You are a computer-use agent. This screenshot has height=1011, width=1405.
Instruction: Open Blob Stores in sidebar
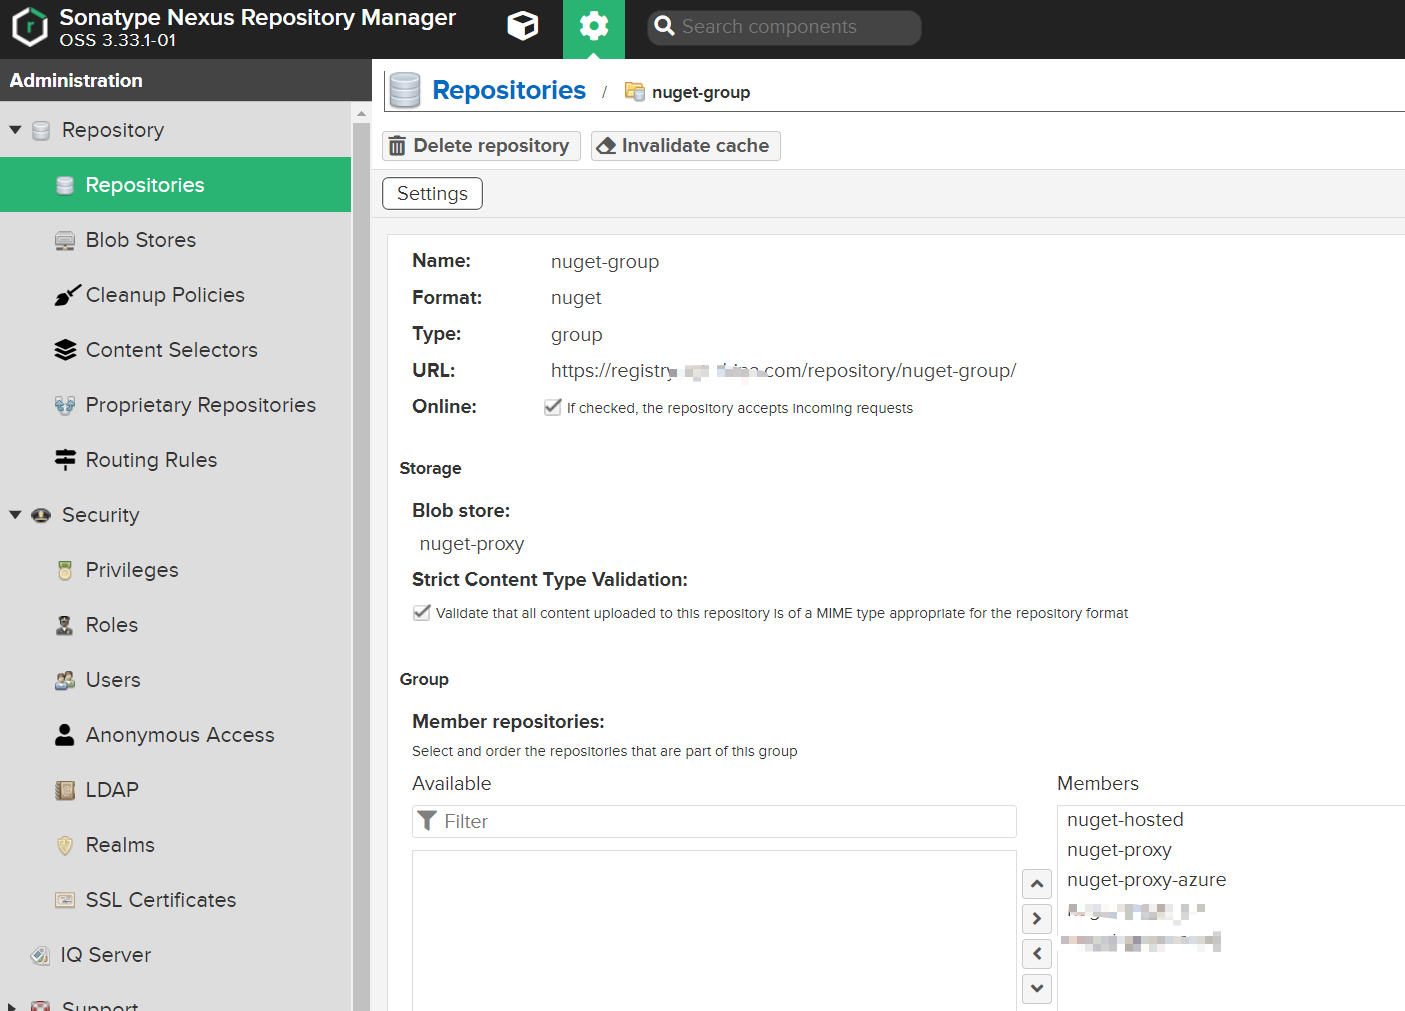coord(175,240)
